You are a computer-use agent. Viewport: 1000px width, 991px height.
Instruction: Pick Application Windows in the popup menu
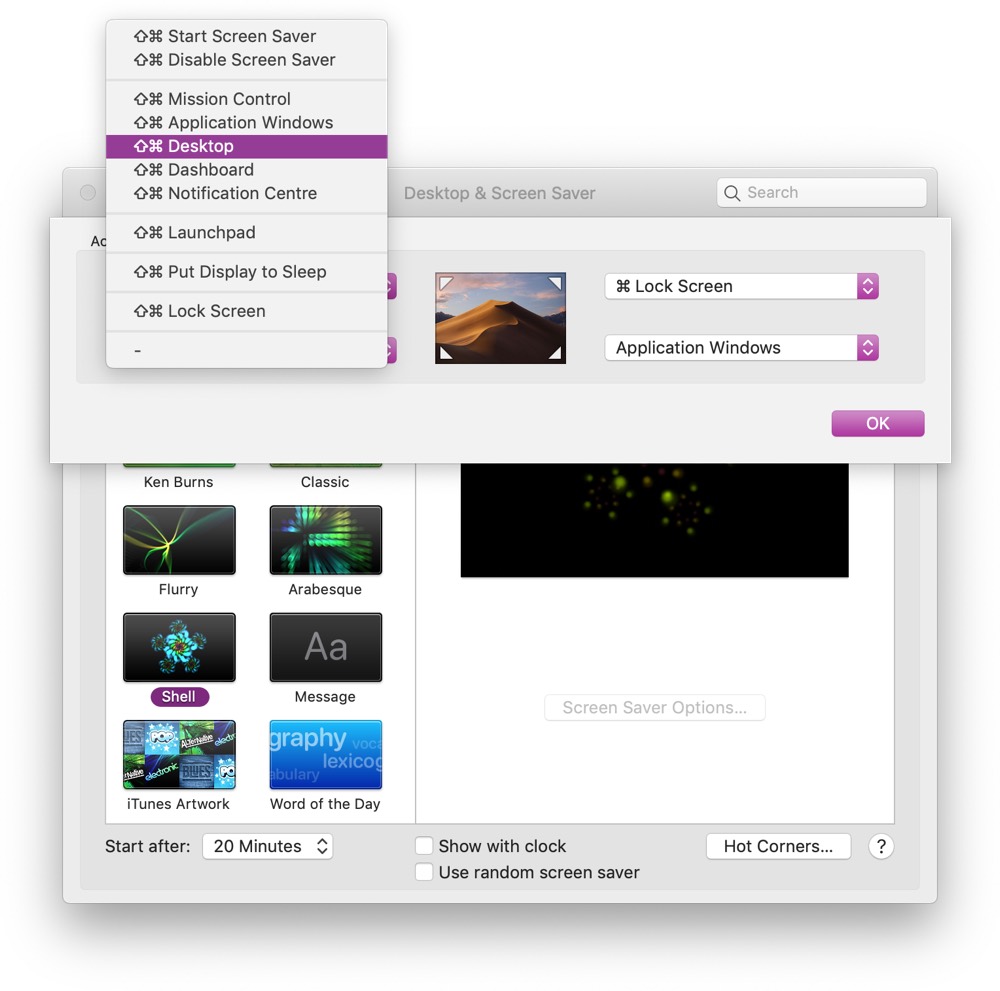(246, 122)
